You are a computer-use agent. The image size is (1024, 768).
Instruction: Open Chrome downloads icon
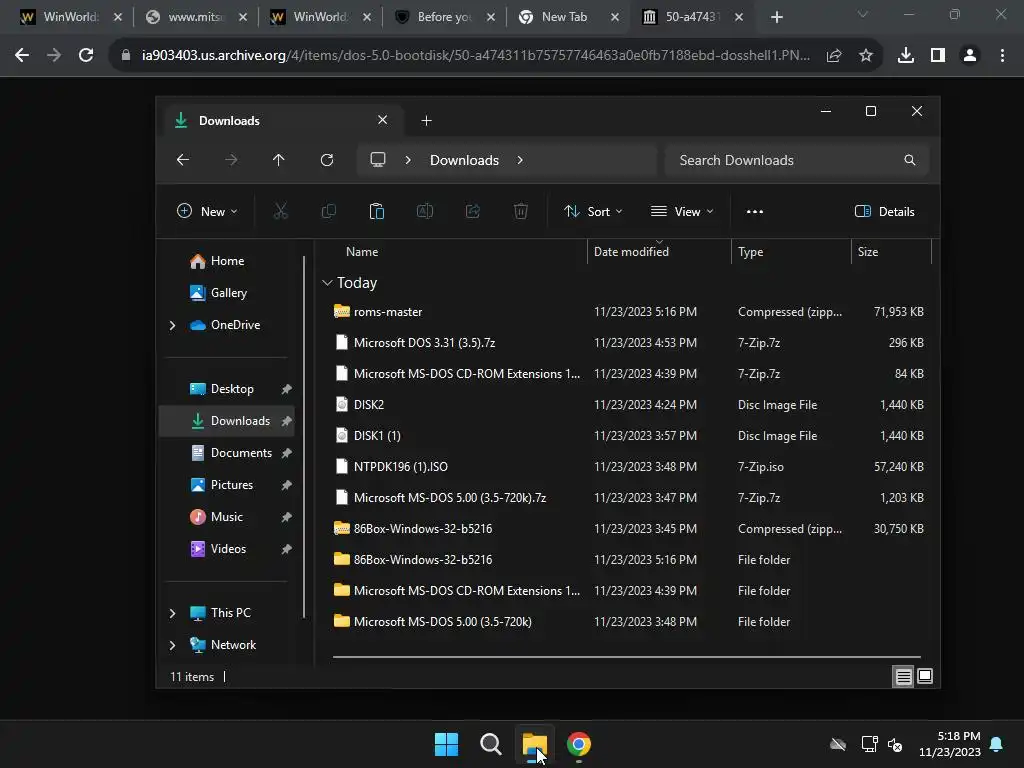tap(906, 56)
